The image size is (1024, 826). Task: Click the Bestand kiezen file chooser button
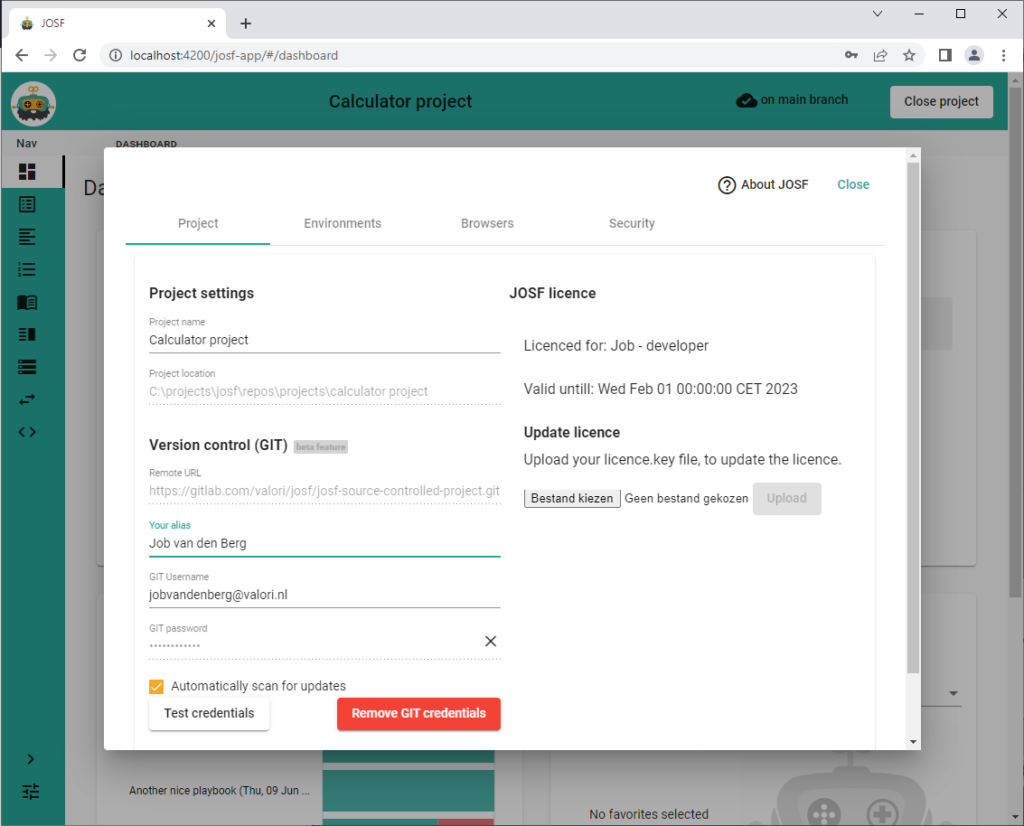(x=572, y=498)
